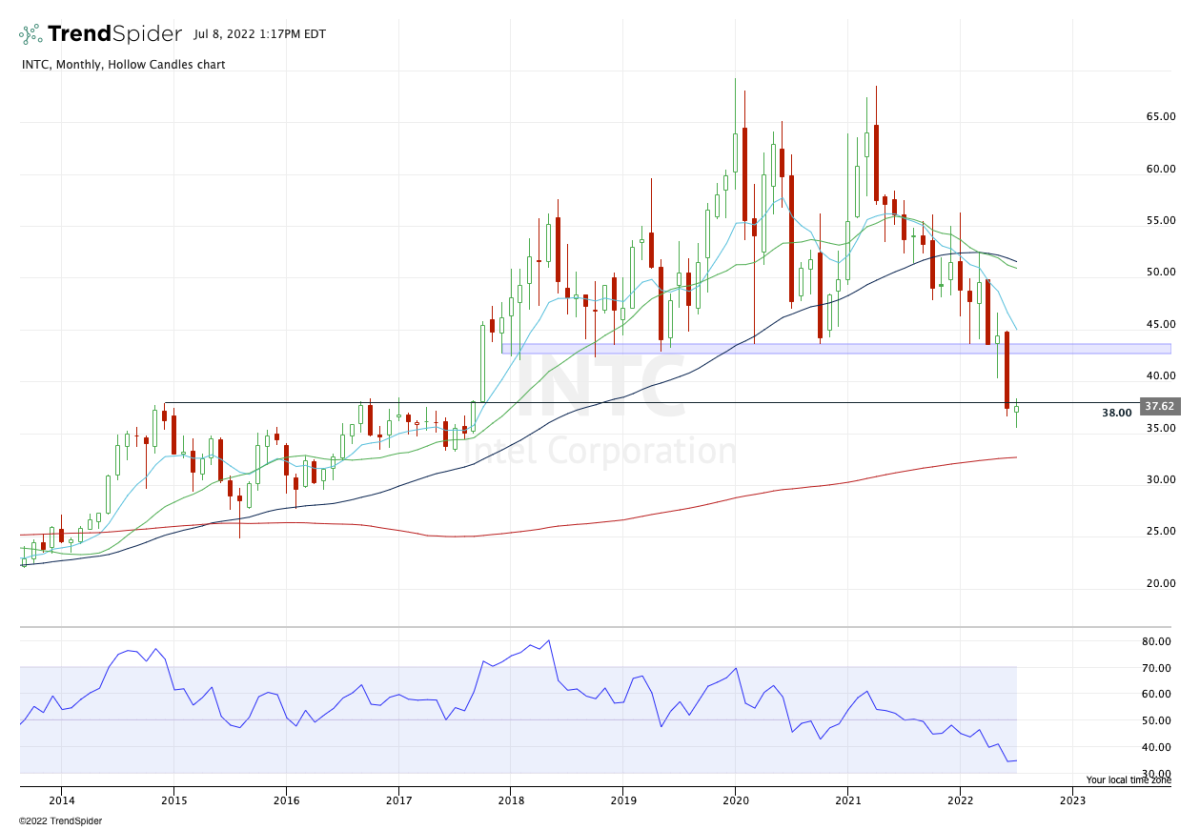The image size is (1200, 830).
Task: Click the 45.00 price axis label
Action: pyautogui.click(x=1159, y=324)
